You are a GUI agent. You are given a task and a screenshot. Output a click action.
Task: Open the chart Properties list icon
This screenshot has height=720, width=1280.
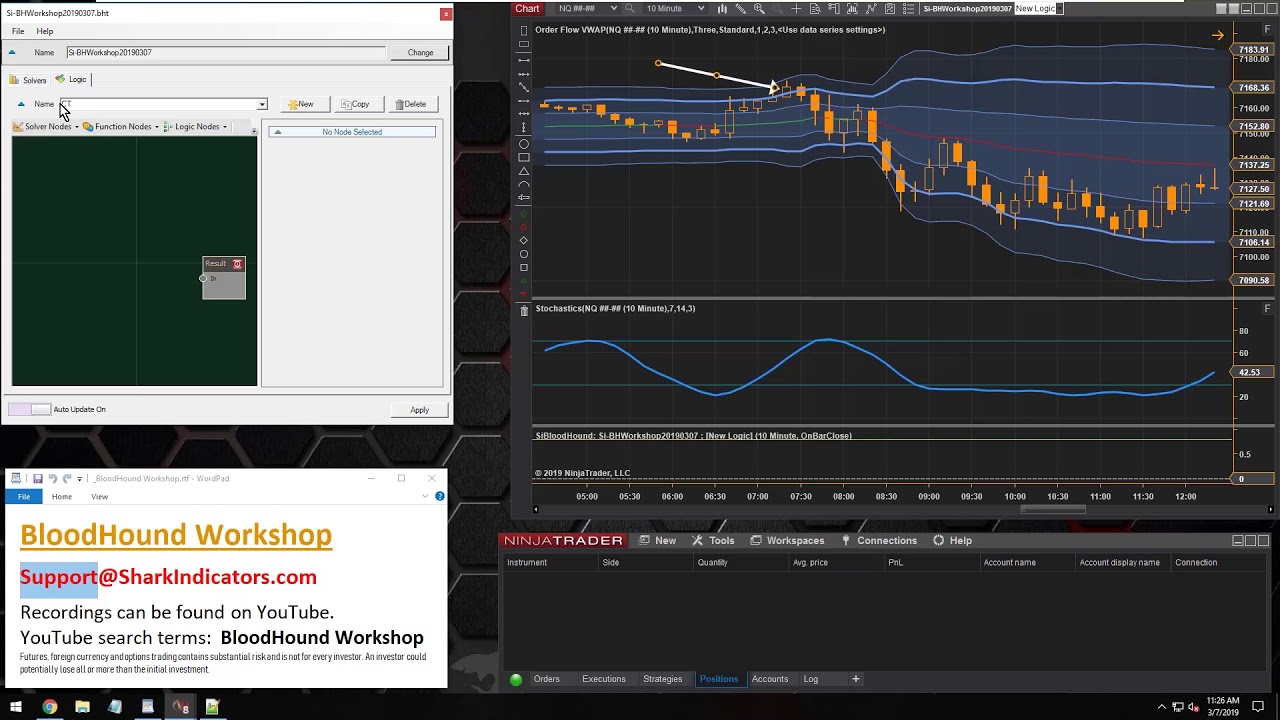coord(908,9)
